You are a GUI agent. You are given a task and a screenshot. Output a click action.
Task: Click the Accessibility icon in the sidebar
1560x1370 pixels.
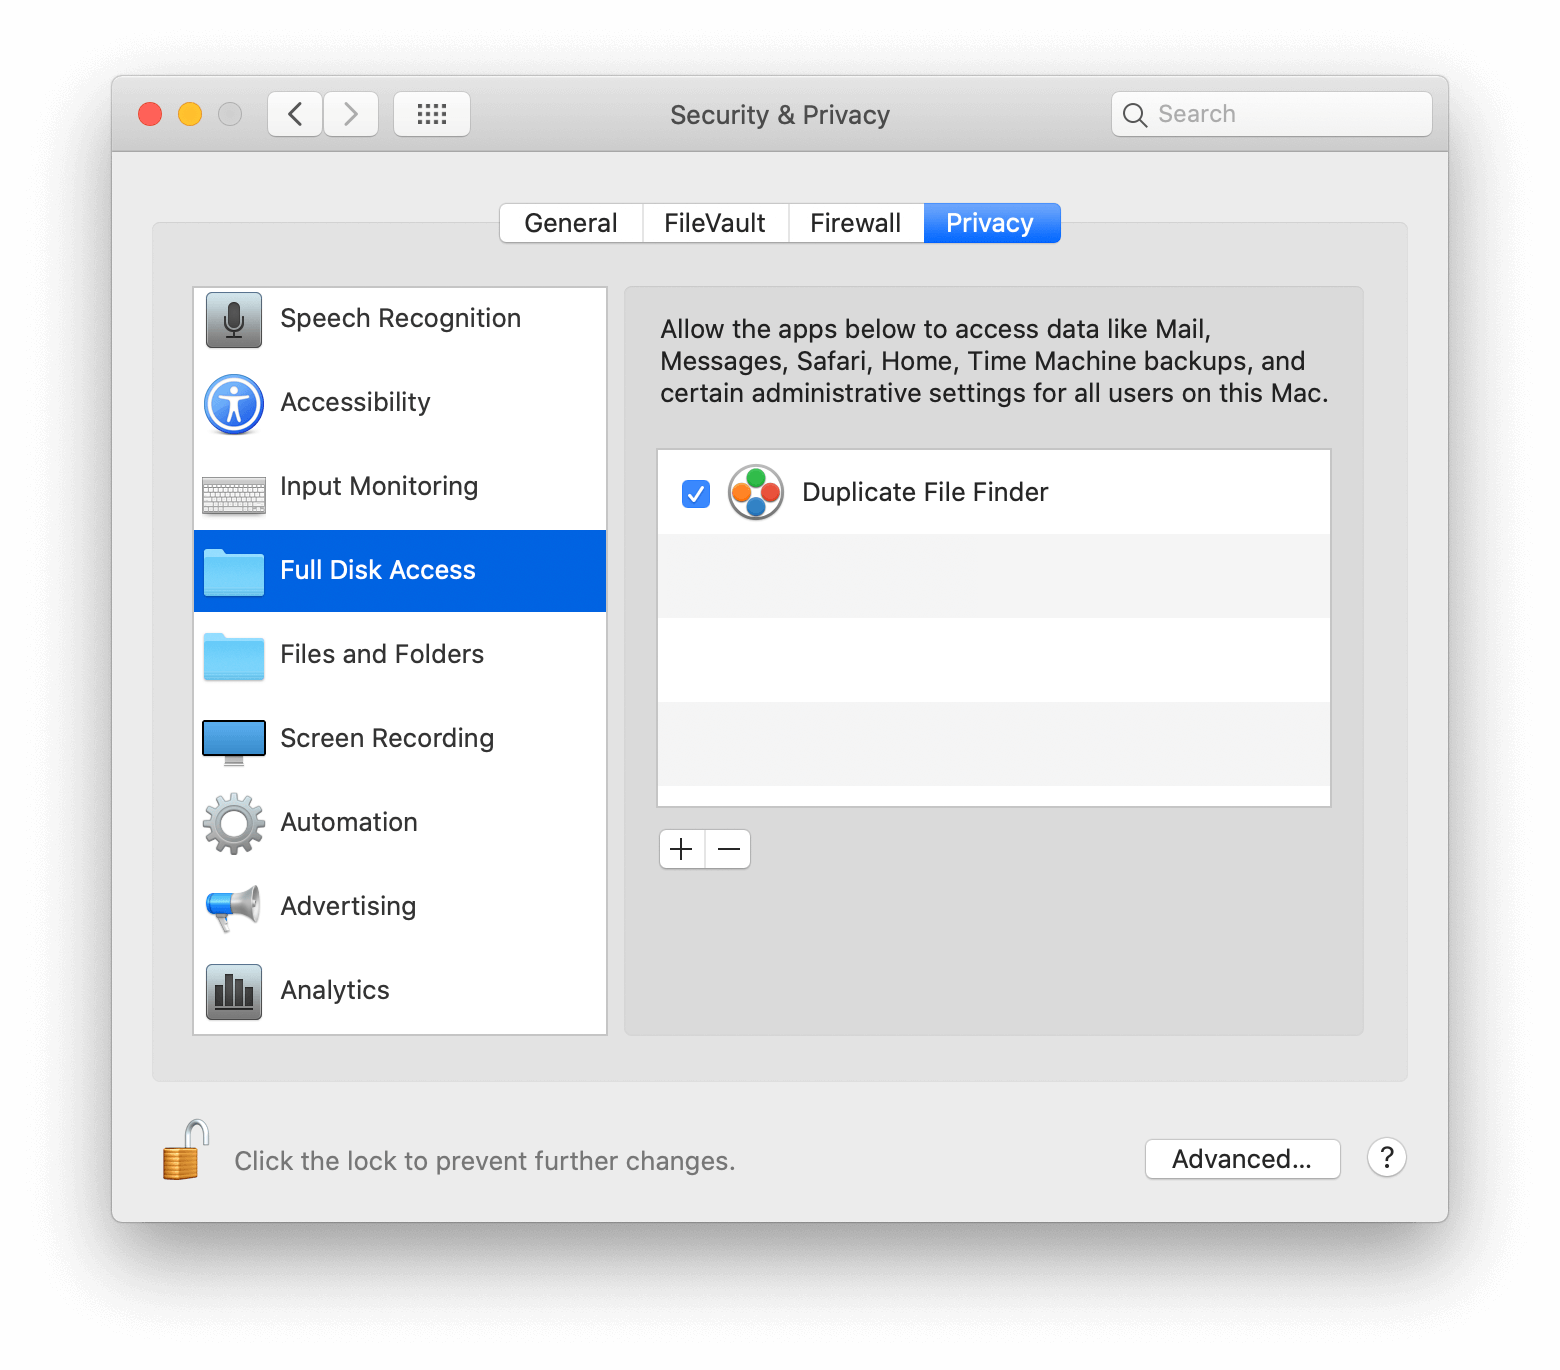coord(232,404)
